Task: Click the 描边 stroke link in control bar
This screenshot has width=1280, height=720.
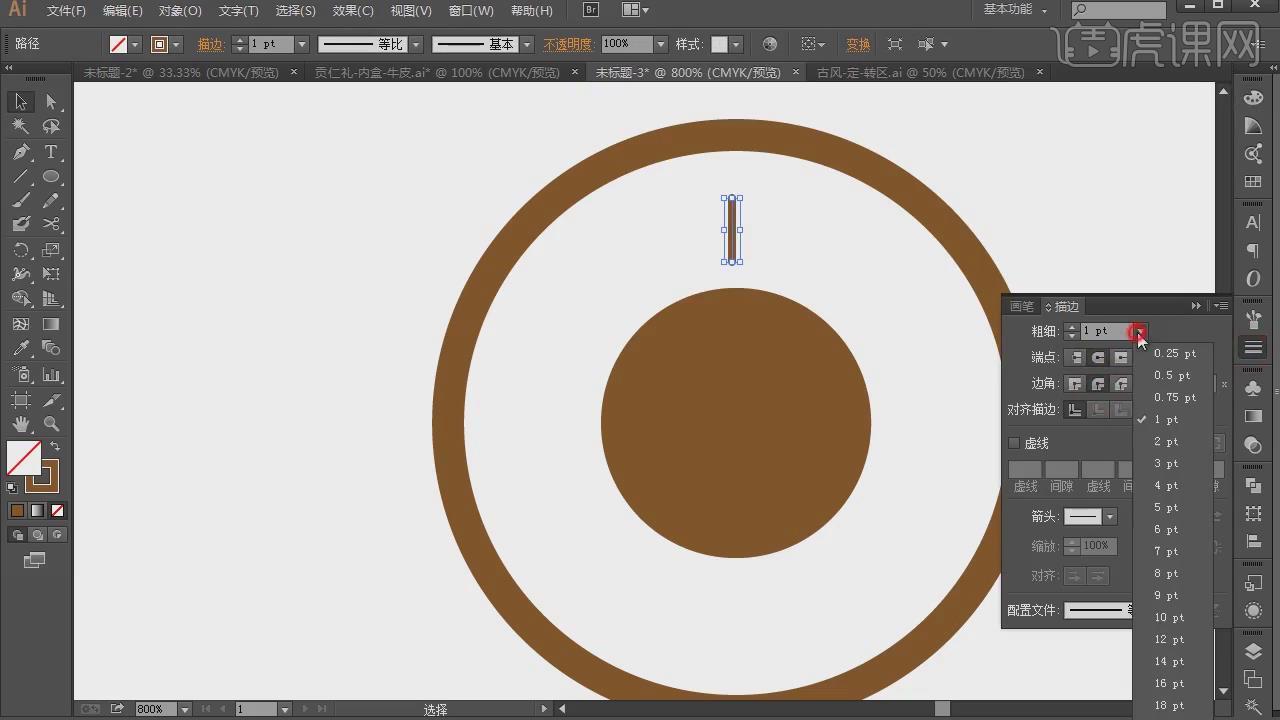Action: point(210,45)
